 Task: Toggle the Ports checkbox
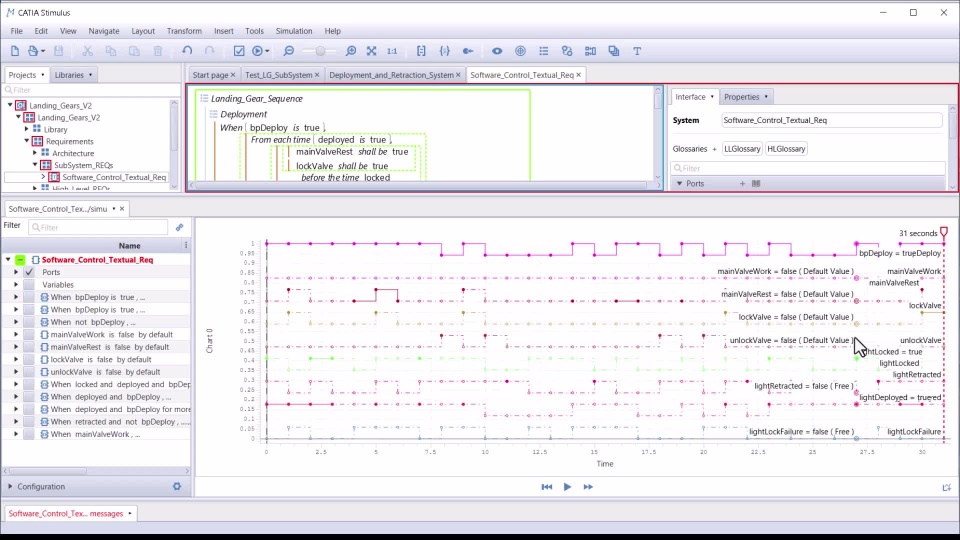(x=29, y=272)
